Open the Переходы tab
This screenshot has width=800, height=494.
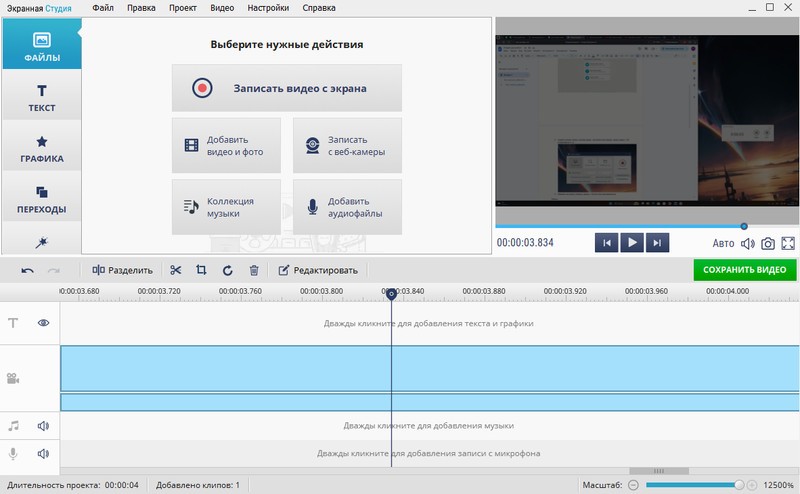[x=41, y=199]
